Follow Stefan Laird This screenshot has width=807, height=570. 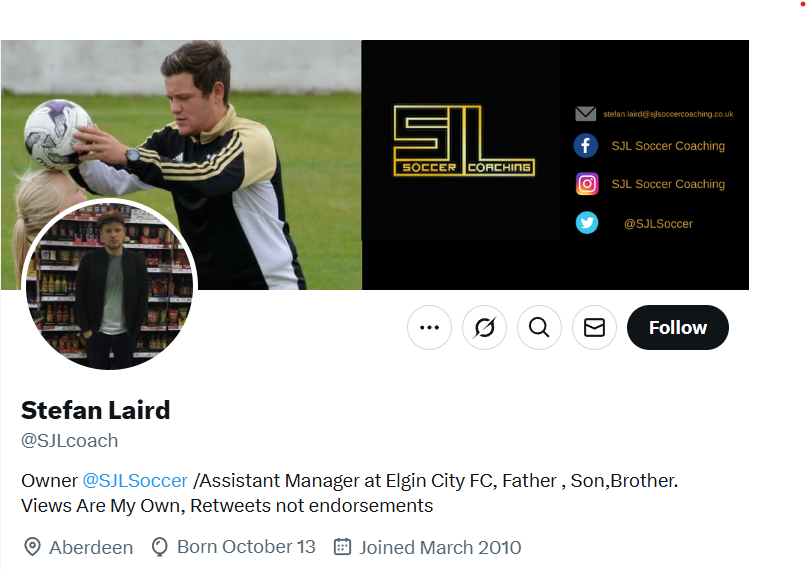click(x=677, y=327)
